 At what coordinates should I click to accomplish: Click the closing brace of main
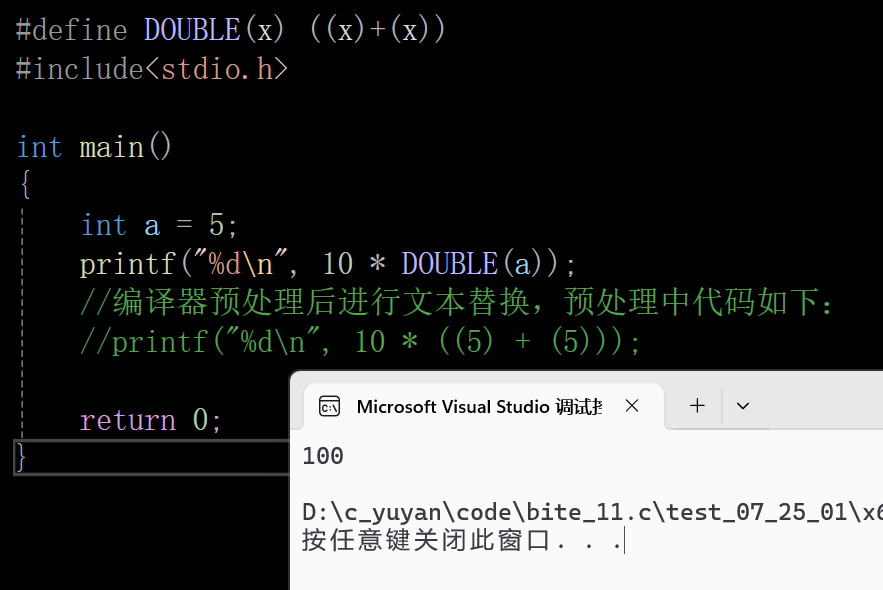(x=20, y=457)
